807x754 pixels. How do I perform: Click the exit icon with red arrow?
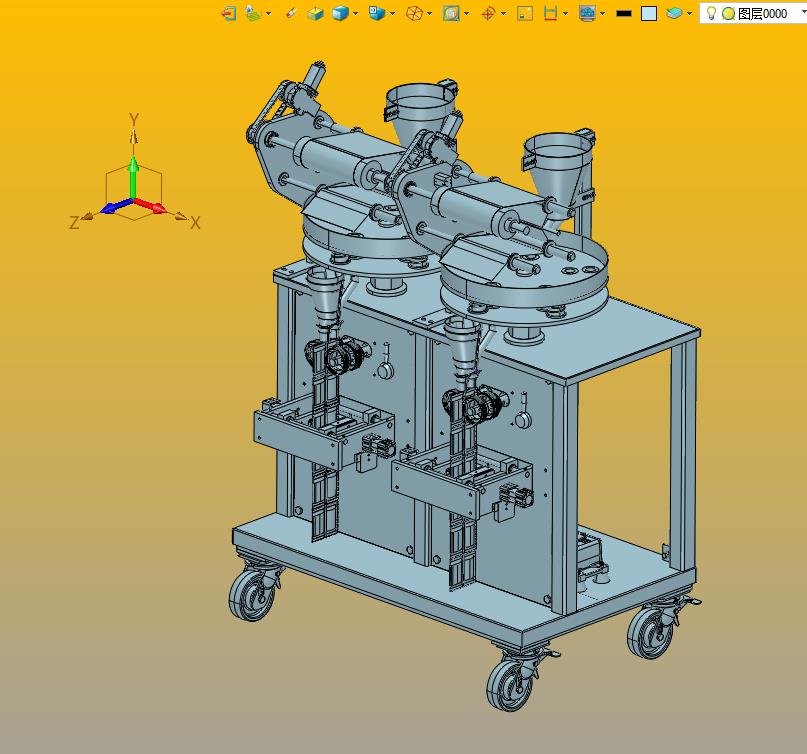pos(229,13)
